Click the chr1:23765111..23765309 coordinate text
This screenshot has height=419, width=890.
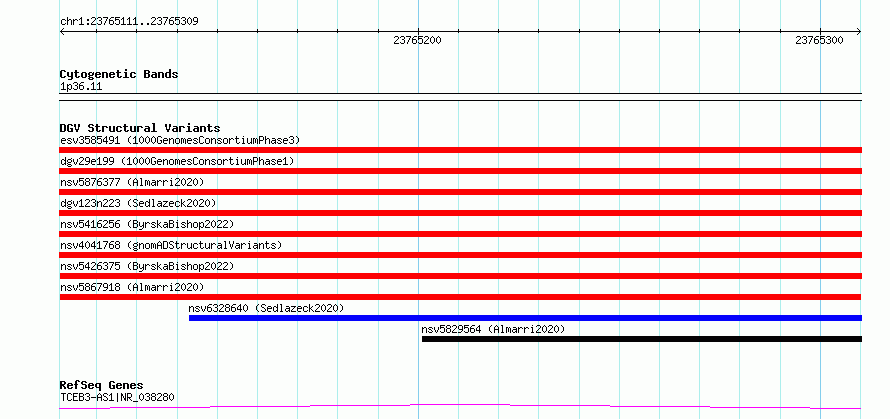click(x=129, y=22)
